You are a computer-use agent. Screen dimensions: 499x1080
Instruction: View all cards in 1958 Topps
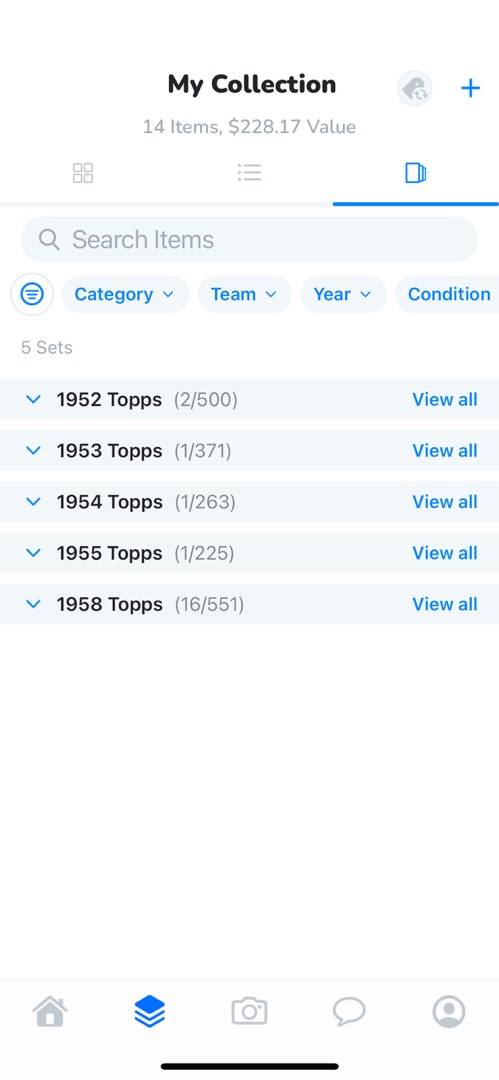click(x=445, y=605)
